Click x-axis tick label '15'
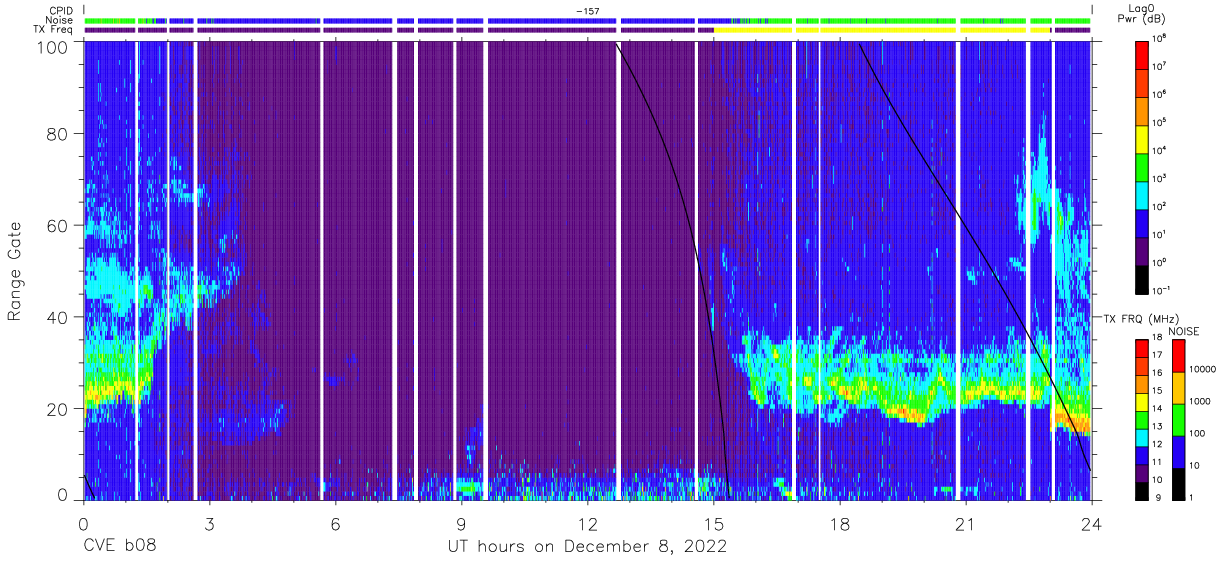 tap(713, 524)
